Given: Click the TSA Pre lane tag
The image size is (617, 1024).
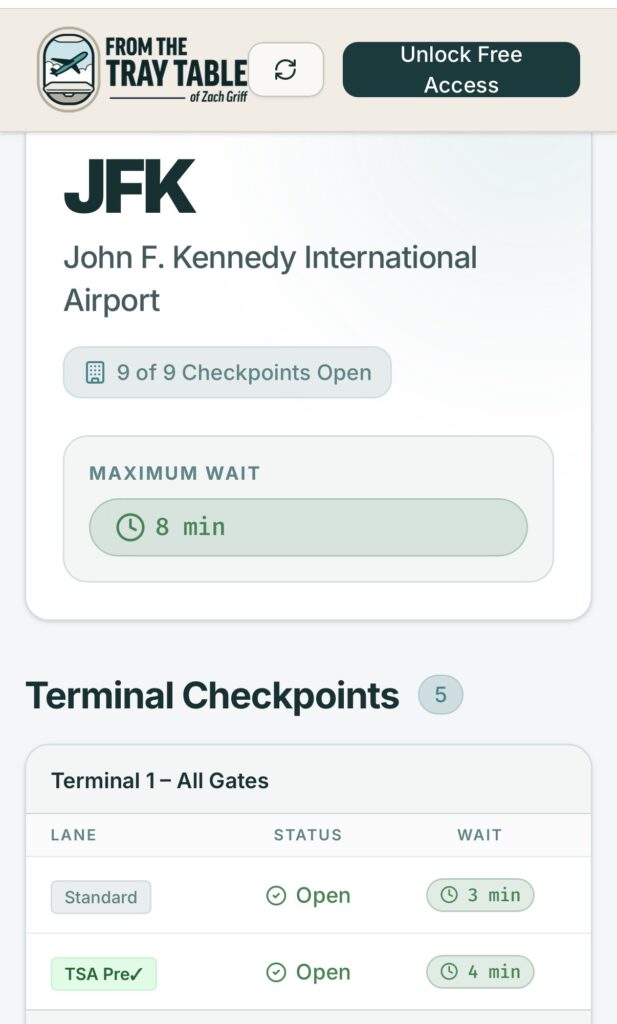Looking at the screenshot, I should 104,974.
